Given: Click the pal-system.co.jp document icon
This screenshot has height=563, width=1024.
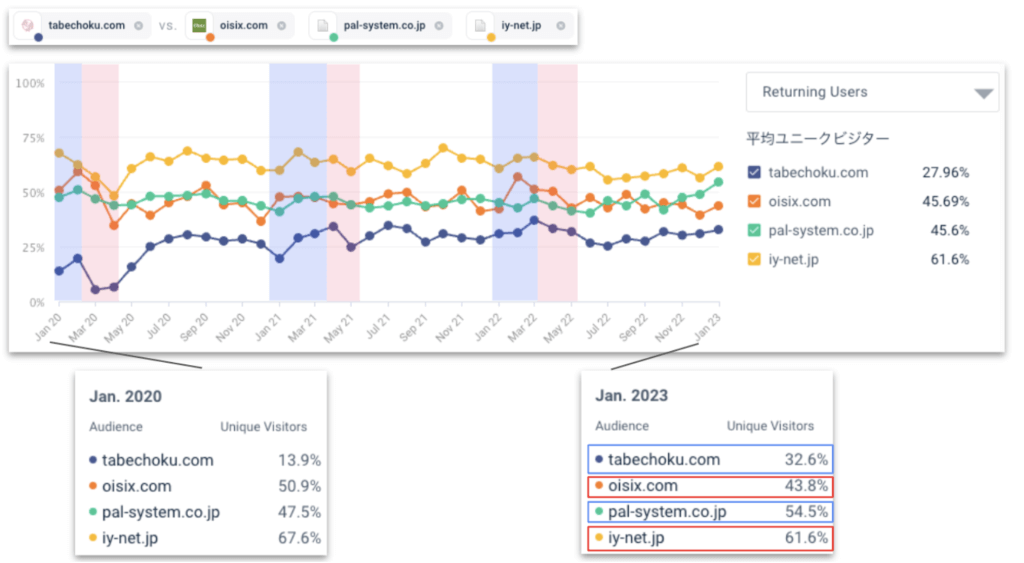Looking at the screenshot, I should [323, 25].
